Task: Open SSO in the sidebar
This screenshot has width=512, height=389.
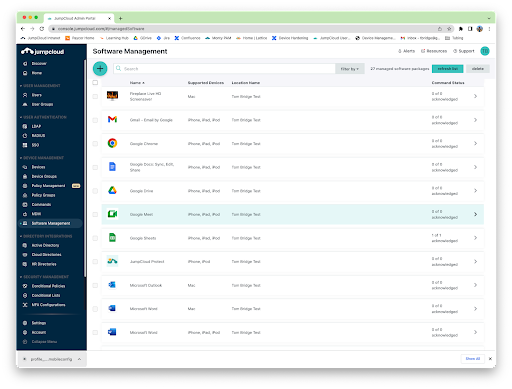Action: [x=35, y=145]
